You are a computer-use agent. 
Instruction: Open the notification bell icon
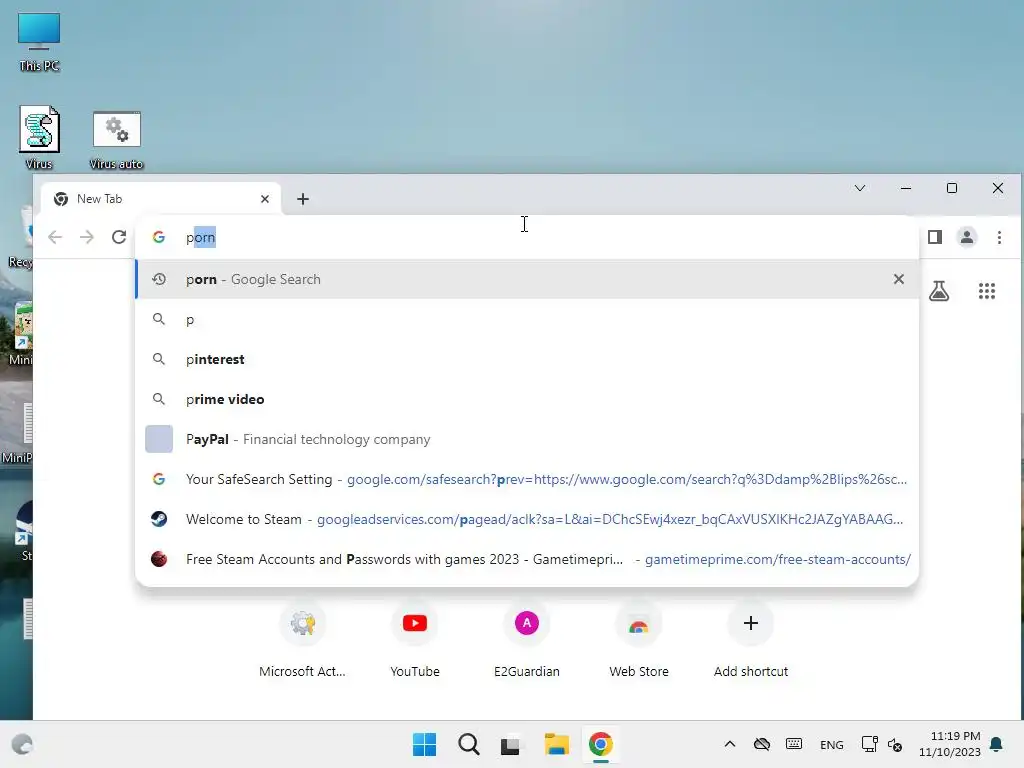tap(997, 744)
